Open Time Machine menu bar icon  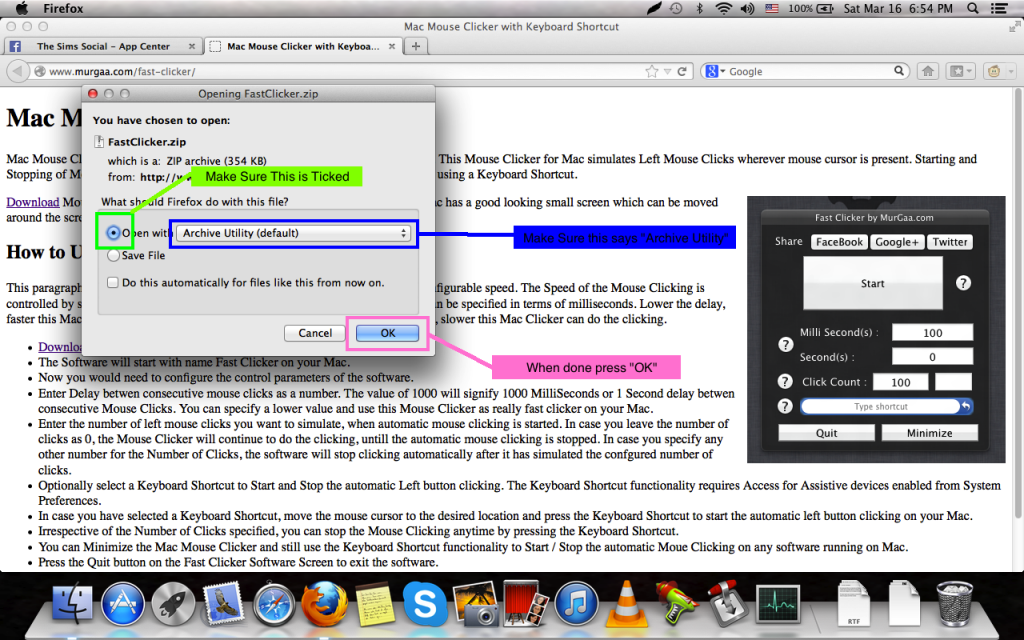tap(676, 8)
